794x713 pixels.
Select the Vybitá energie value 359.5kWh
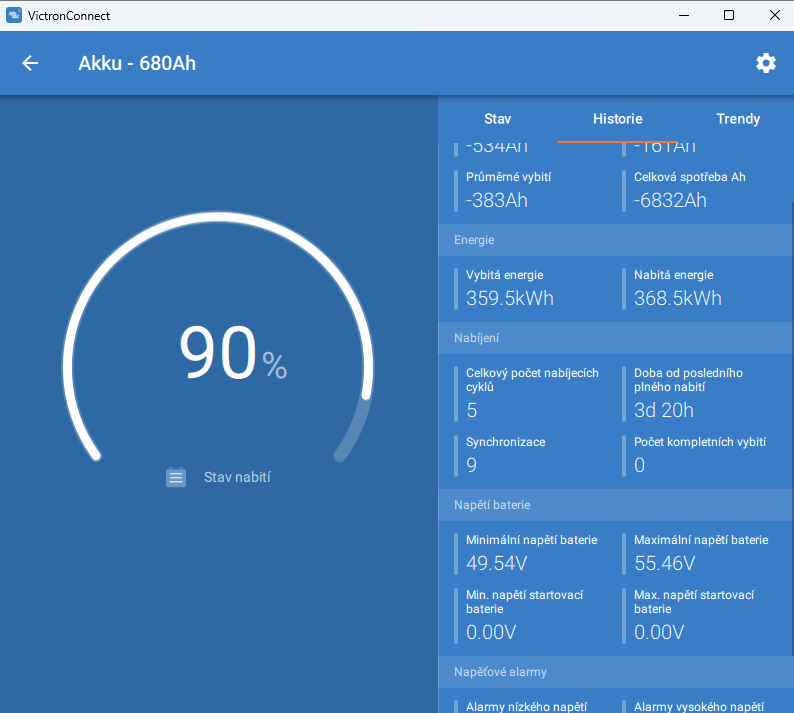click(509, 298)
